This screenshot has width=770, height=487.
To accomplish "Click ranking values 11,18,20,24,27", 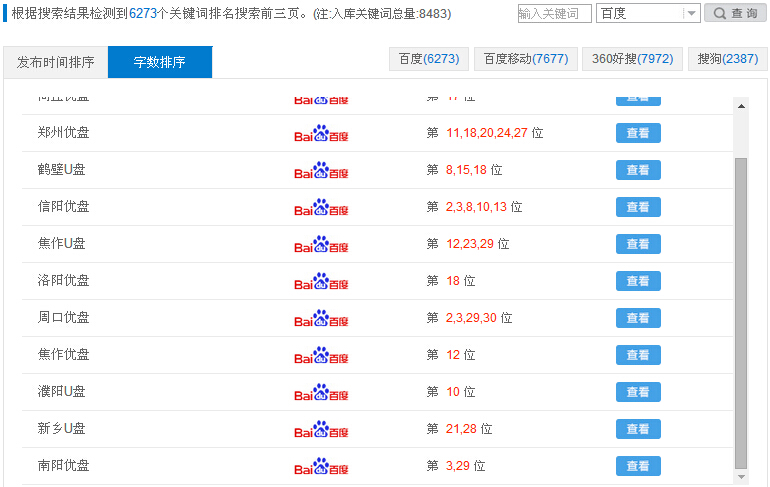I will [x=487, y=133].
